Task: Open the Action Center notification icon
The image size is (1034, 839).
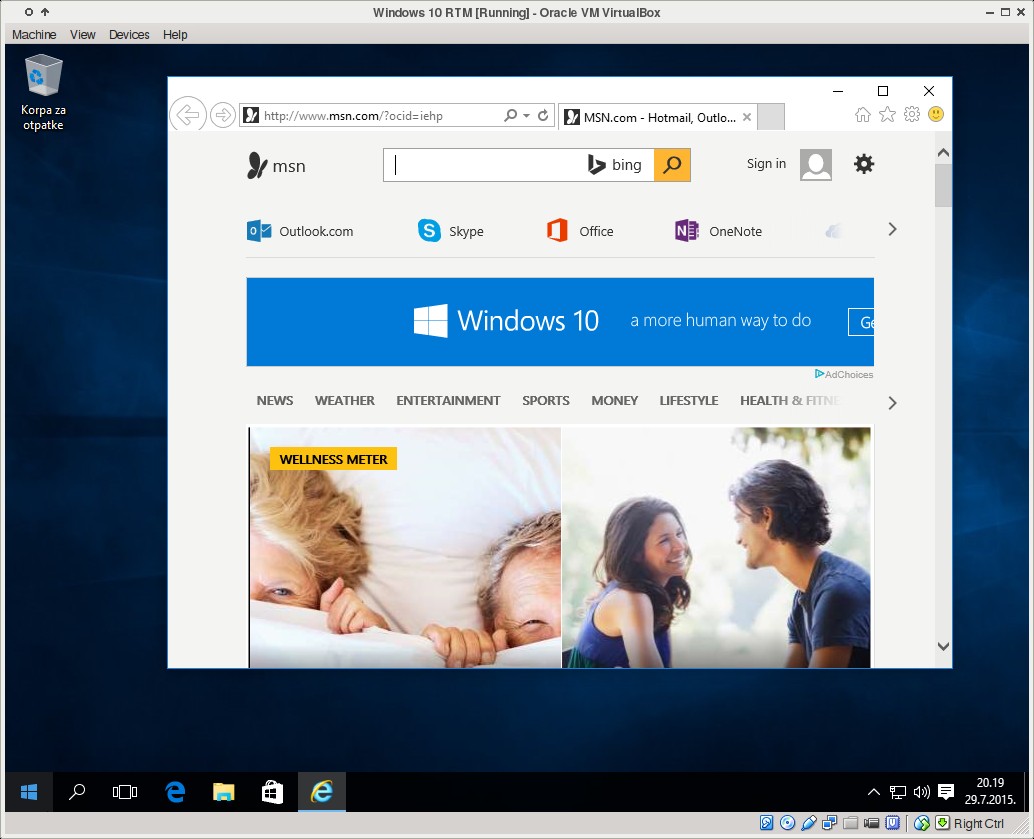Action: pos(946,792)
